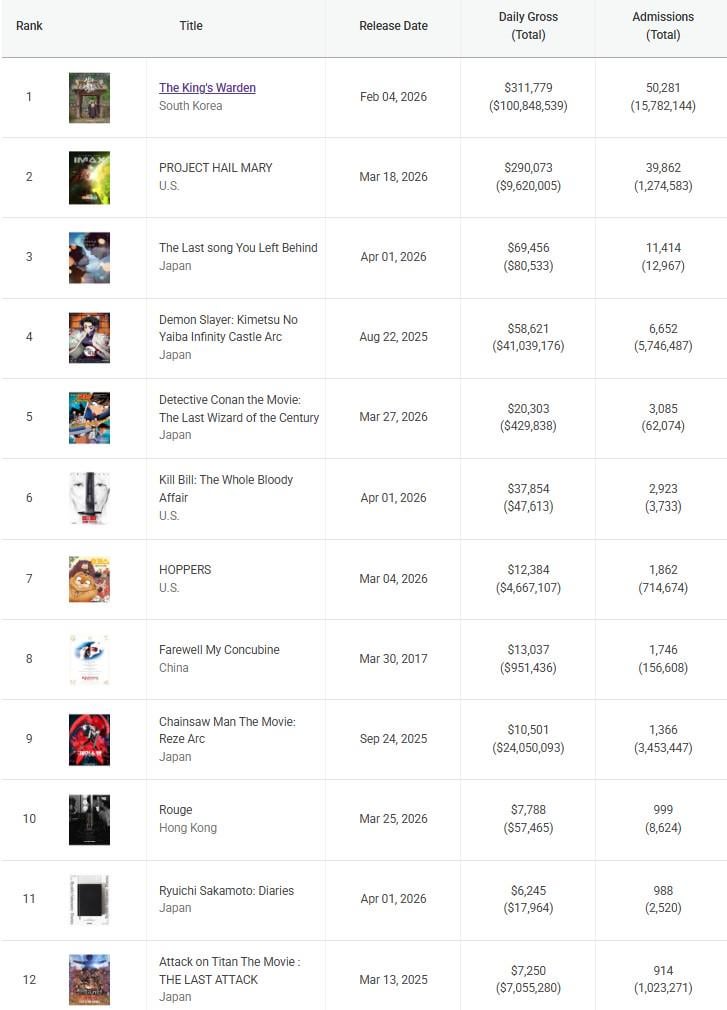
Task: Select The Last song You Left Behind poster
Action: point(89,257)
